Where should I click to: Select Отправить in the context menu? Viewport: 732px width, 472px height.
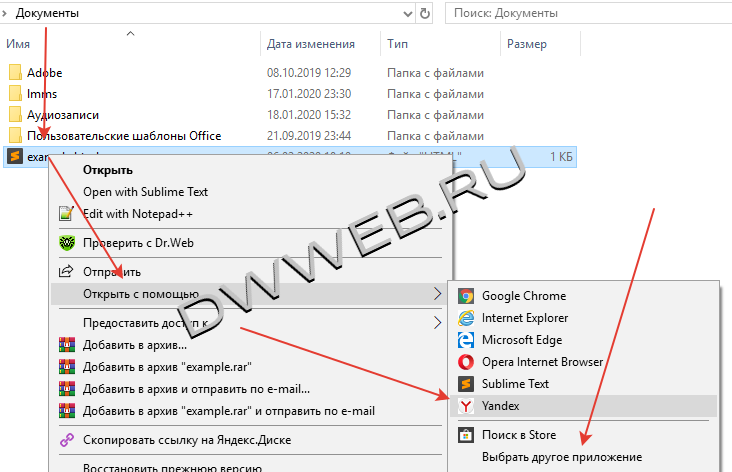click(112, 272)
